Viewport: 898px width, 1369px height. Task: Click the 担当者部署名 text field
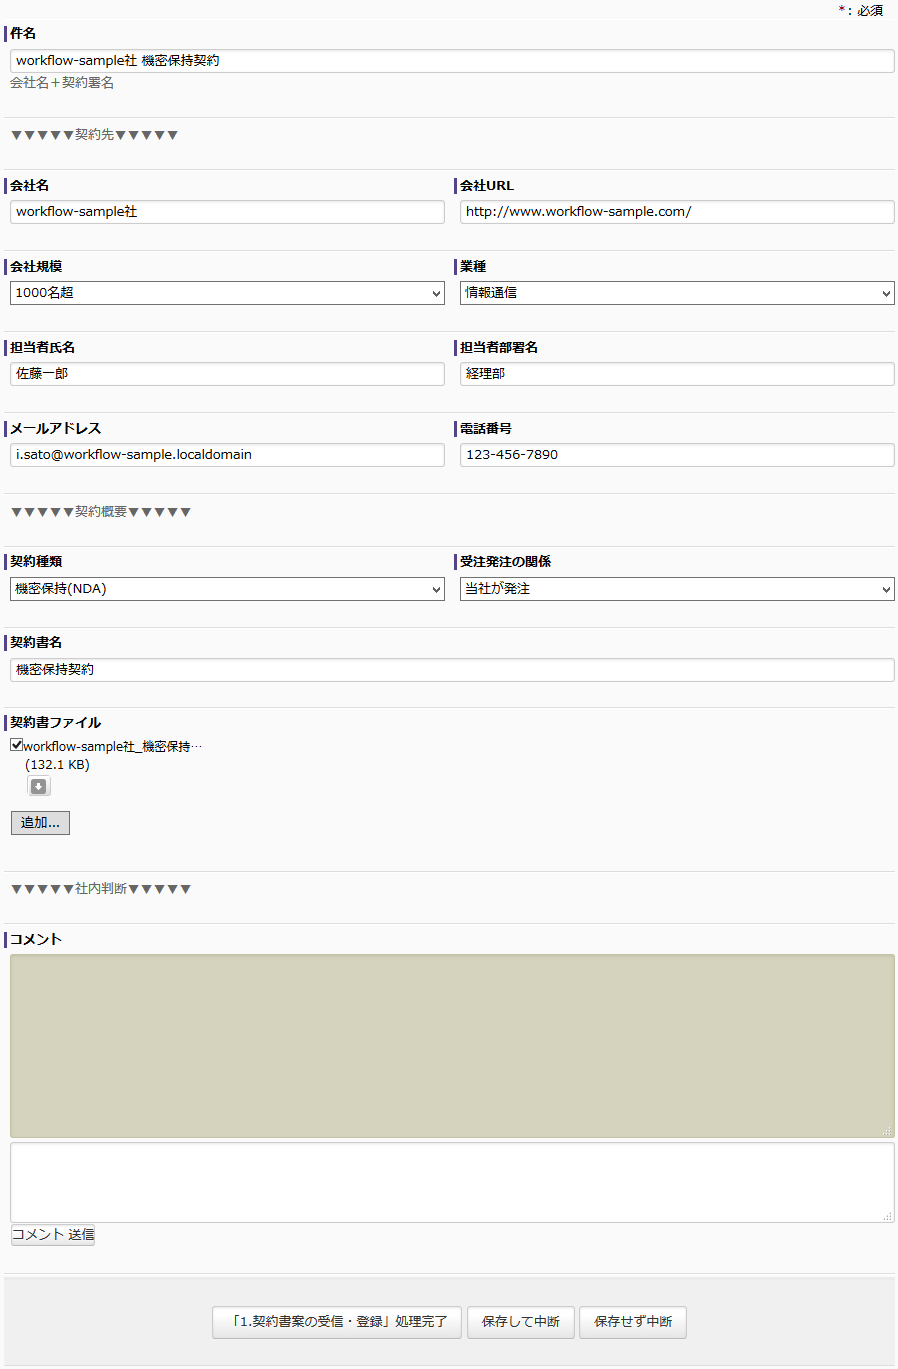677,374
